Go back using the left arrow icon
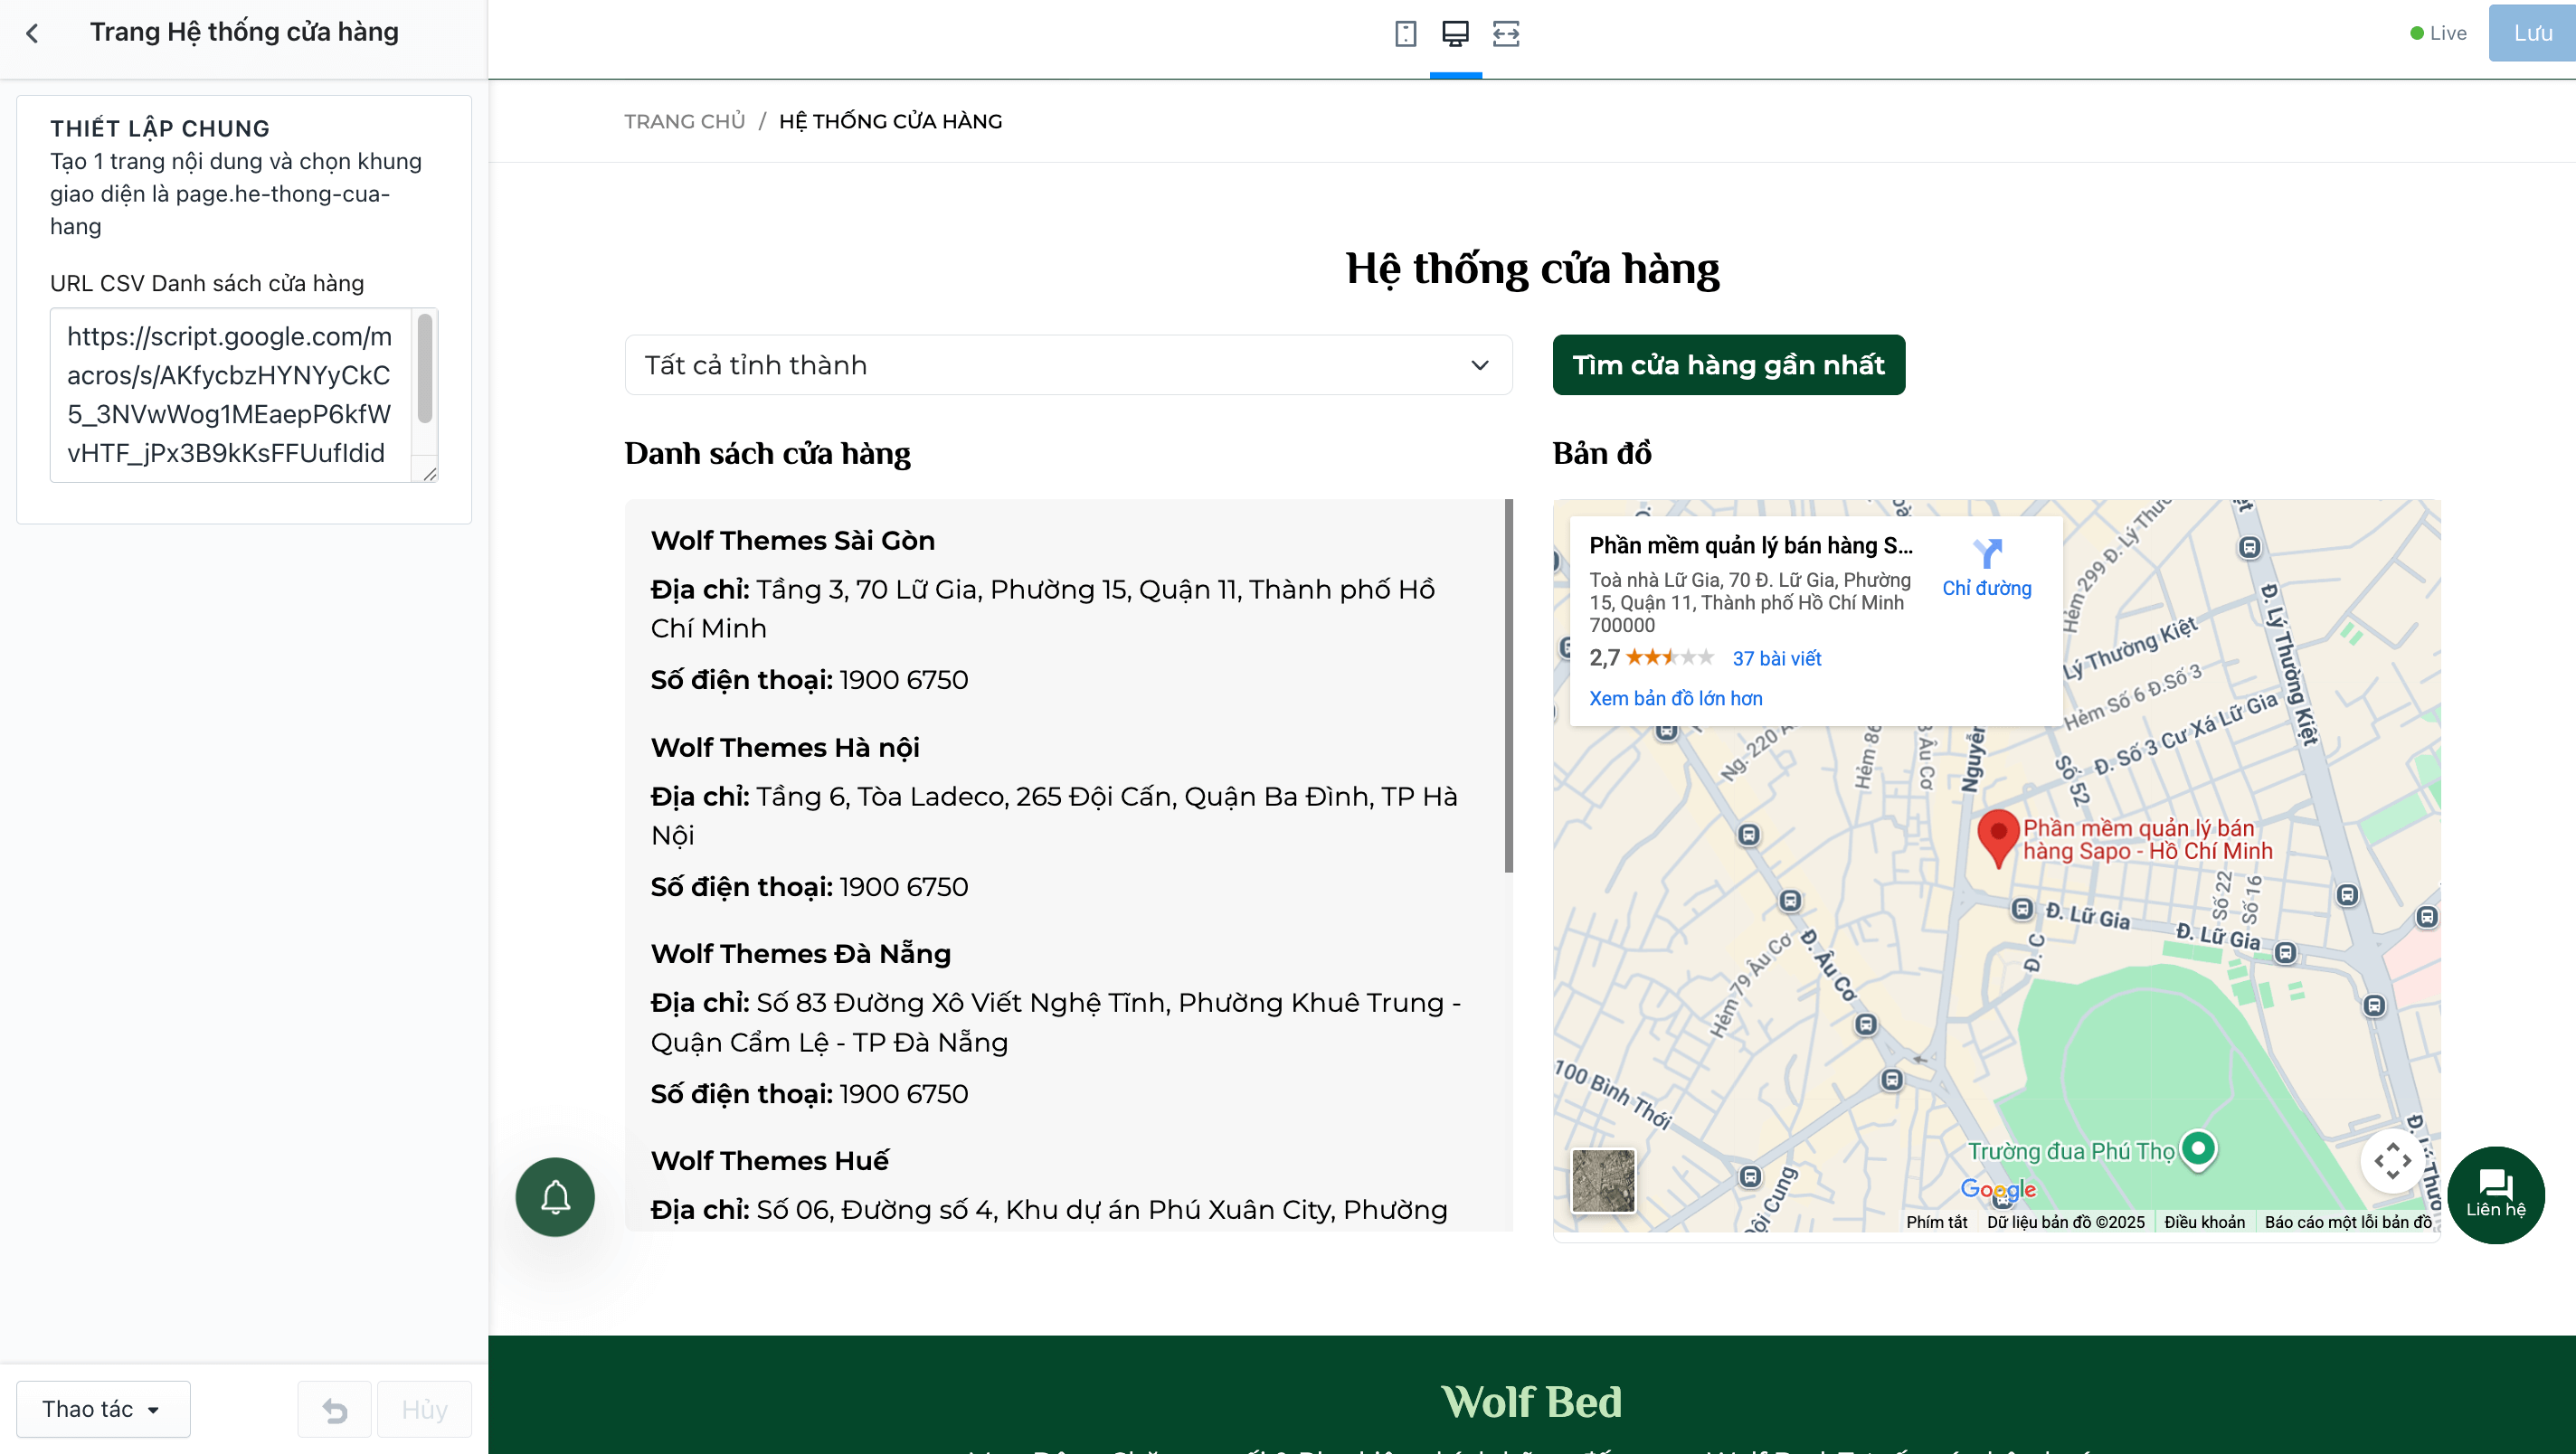Image resolution: width=2576 pixels, height=1454 pixels. pos(33,34)
